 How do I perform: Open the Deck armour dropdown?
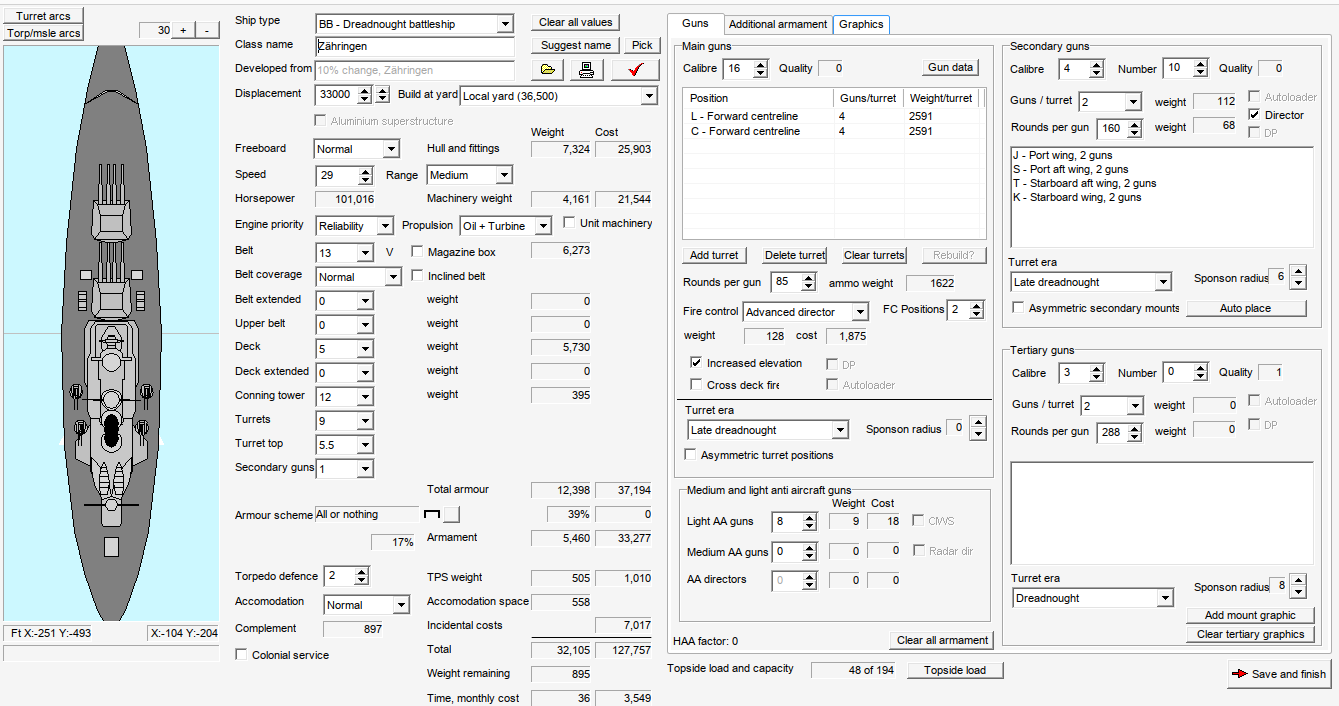point(365,348)
